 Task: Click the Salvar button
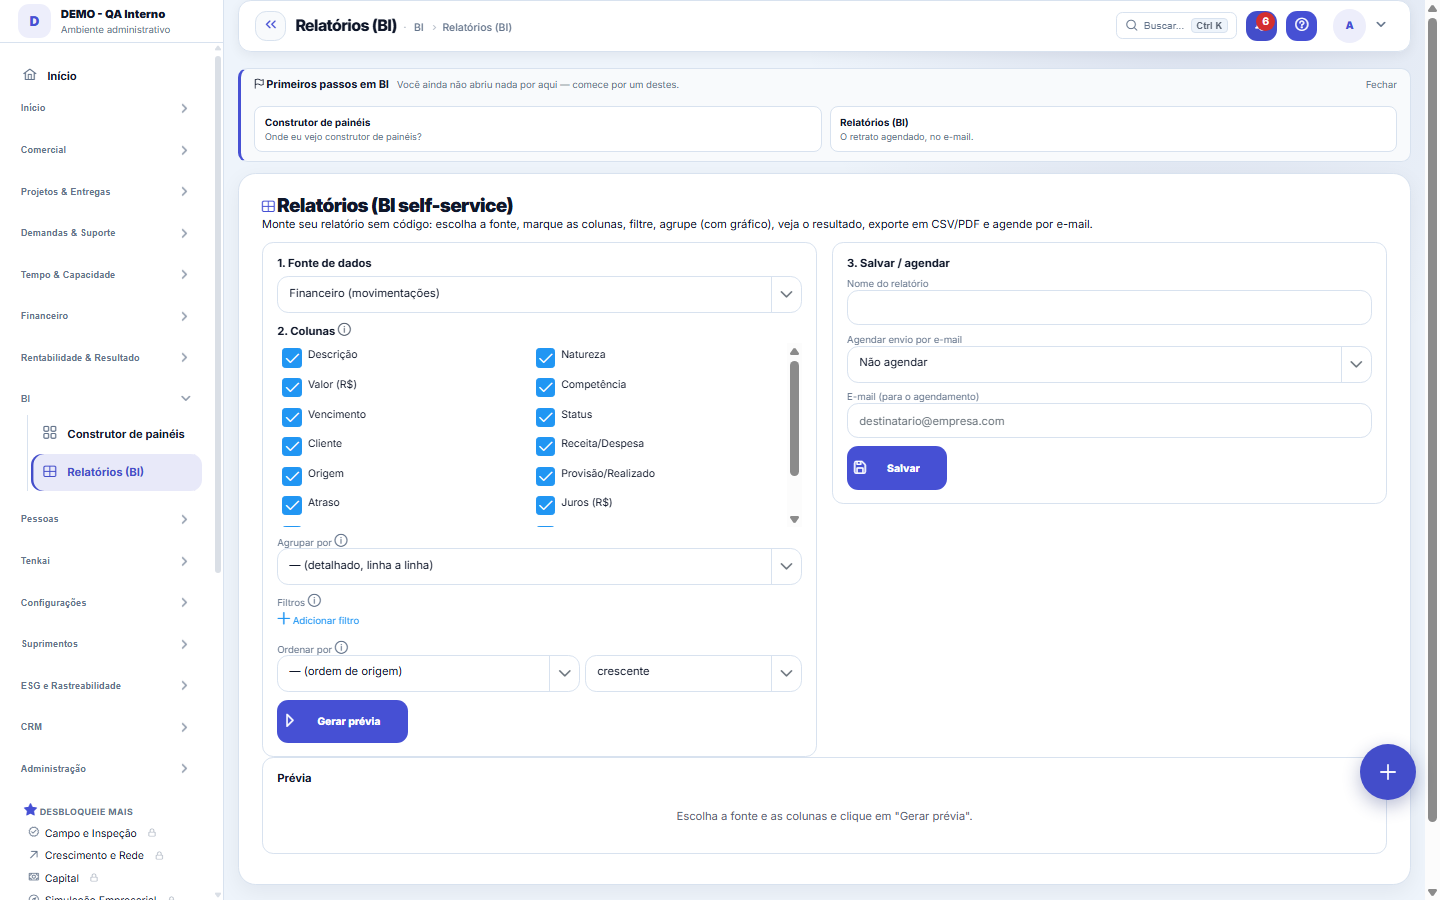[897, 468]
